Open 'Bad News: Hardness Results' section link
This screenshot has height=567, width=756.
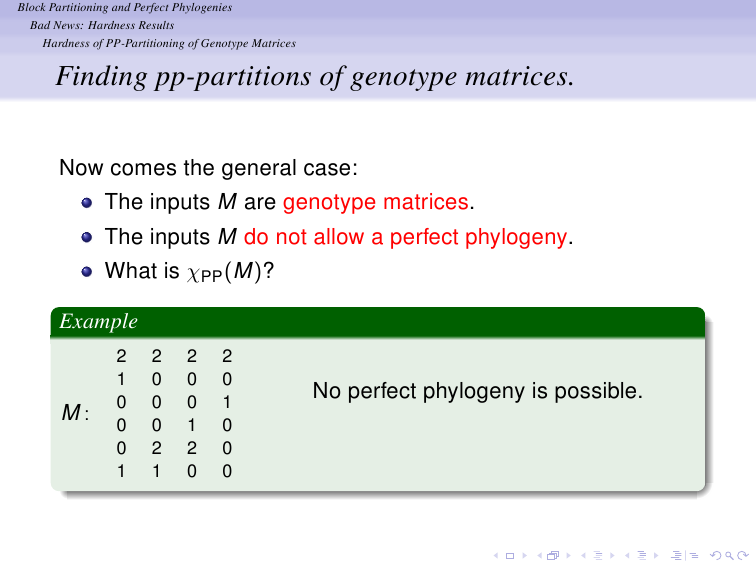(x=102, y=25)
